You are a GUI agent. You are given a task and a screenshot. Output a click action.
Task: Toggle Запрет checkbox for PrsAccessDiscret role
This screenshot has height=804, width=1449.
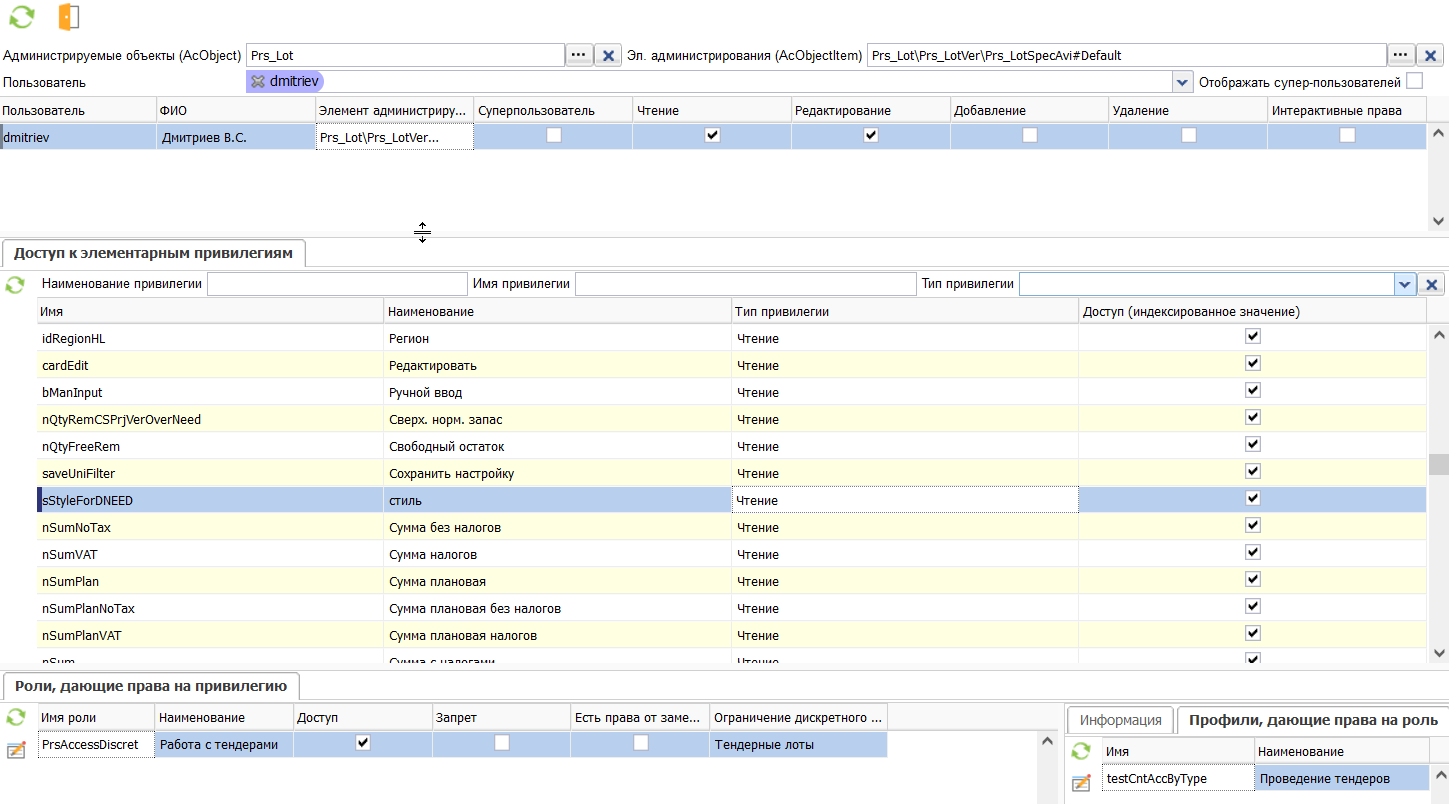pyautogui.click(x=502, y=743)
